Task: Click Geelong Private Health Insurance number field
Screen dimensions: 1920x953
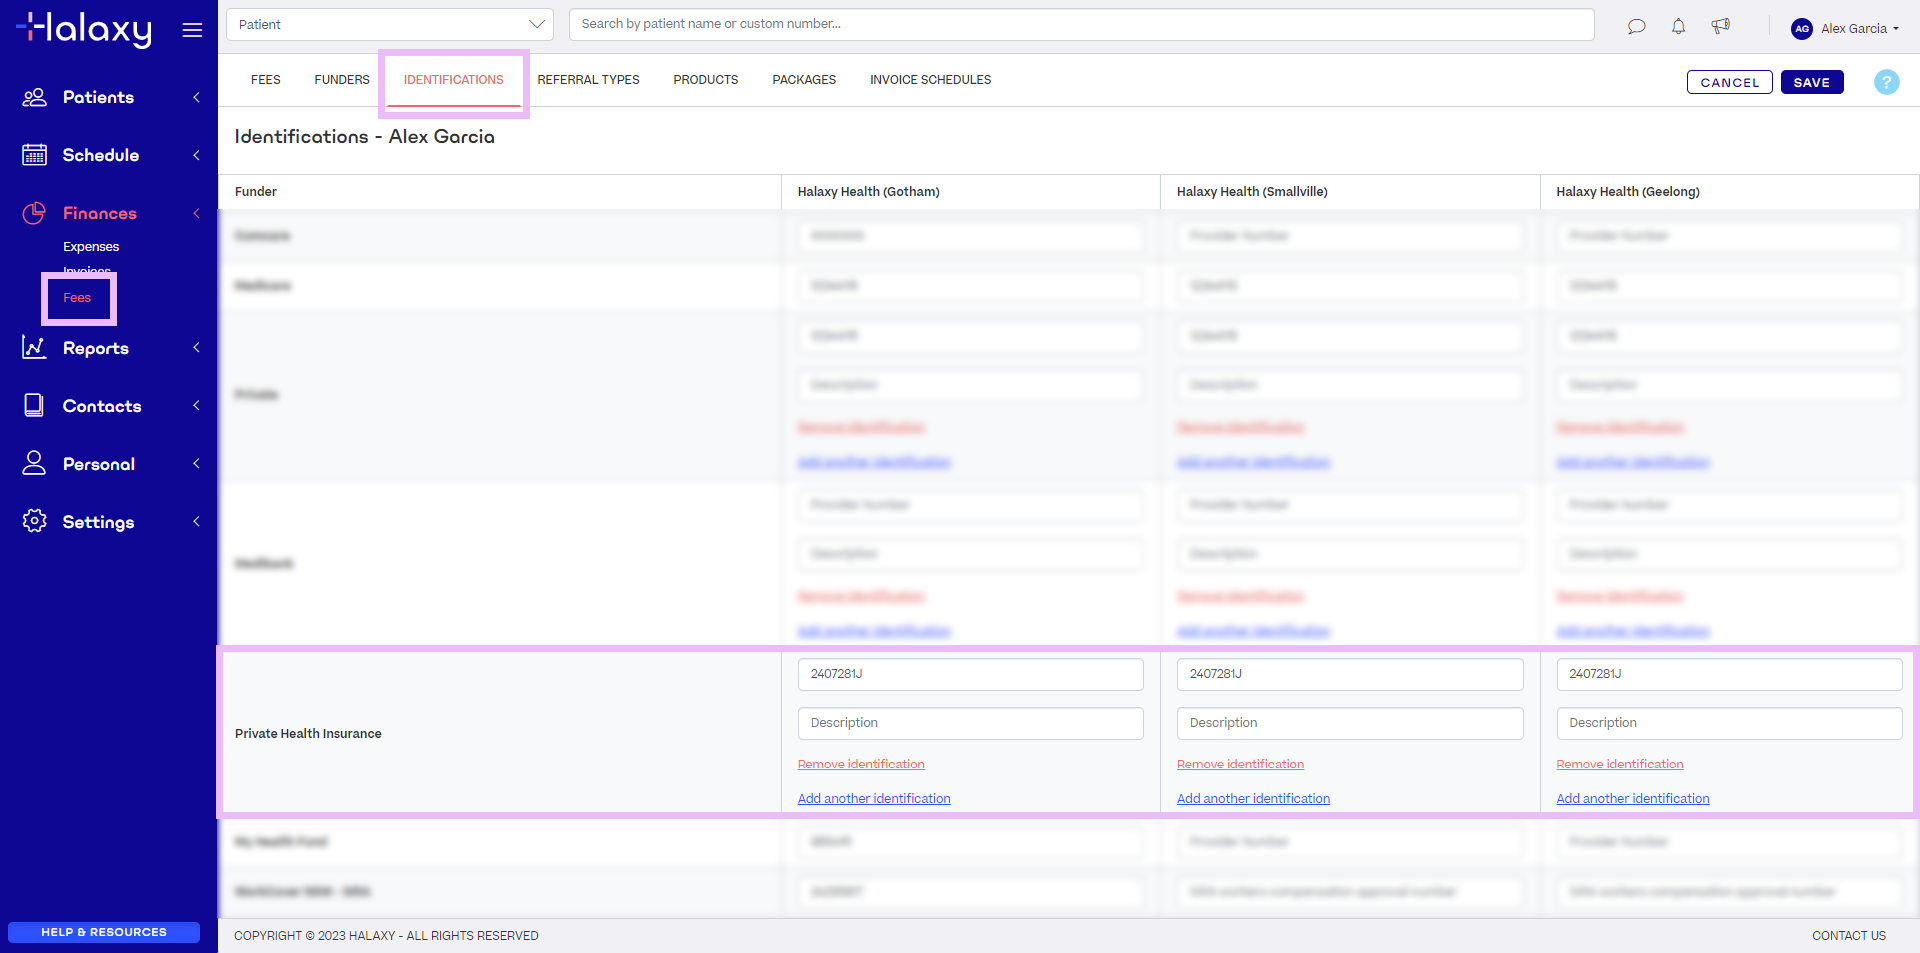Action: click(x=1729, y=674)
